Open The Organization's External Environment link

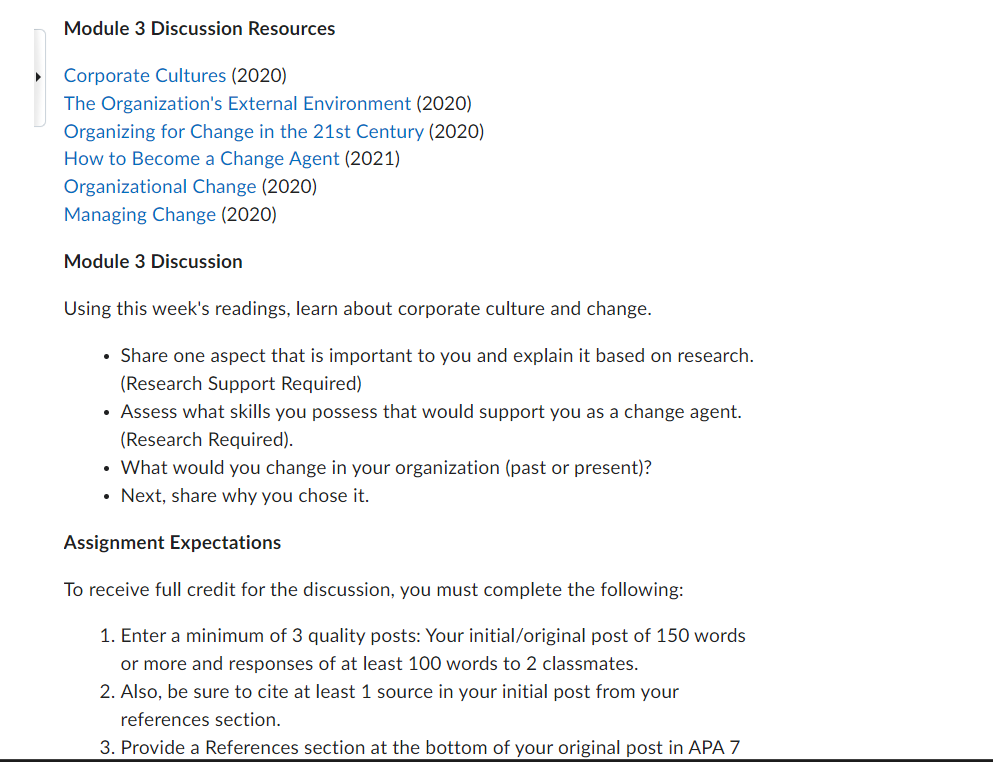[237, 103]
